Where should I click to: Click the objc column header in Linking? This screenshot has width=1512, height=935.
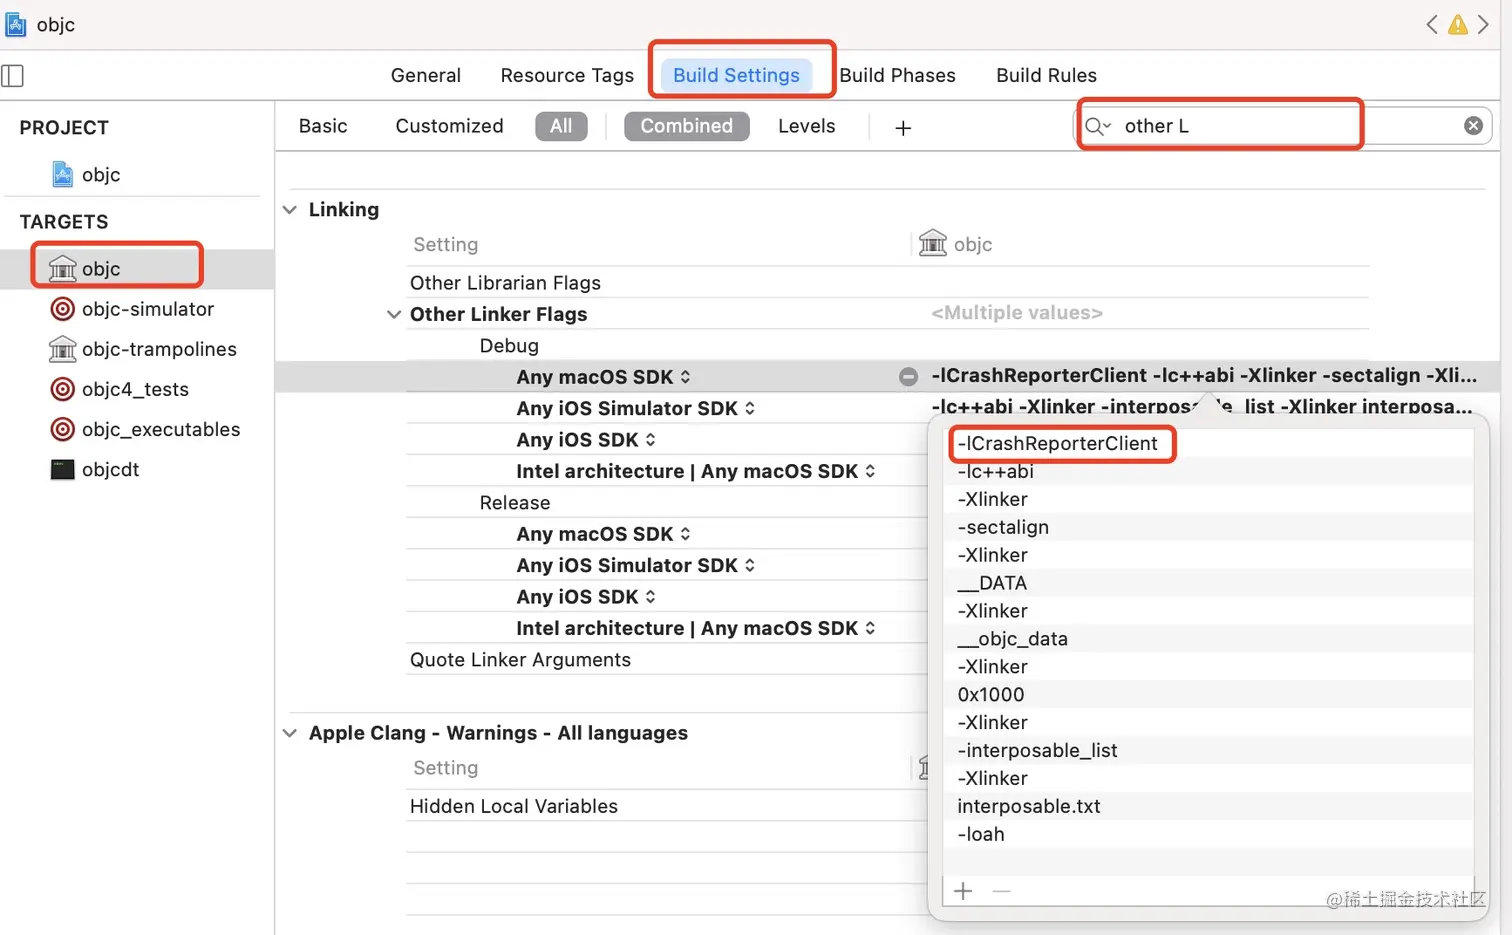(x=956, y=244)
